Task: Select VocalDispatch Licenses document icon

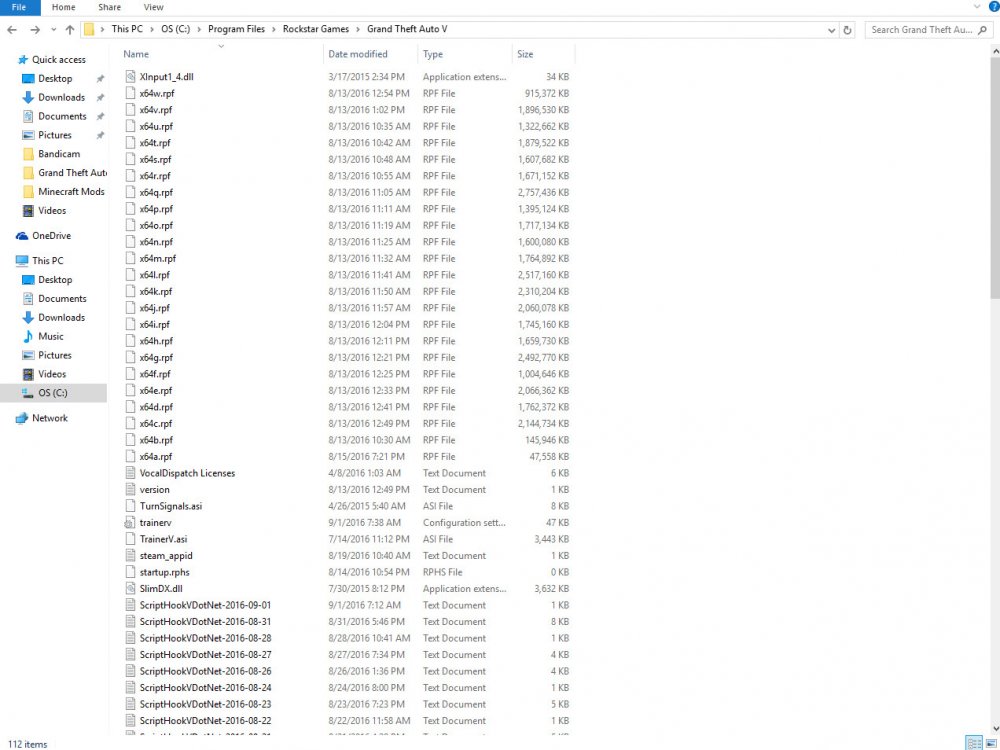Action: (130, 473)
